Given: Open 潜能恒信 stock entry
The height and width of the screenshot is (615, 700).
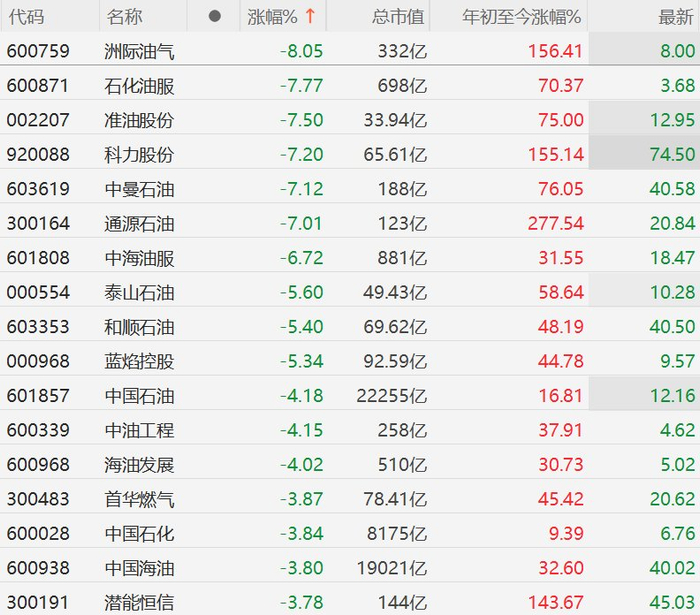Looking at the screenshot, I should [x=139, y=603].
